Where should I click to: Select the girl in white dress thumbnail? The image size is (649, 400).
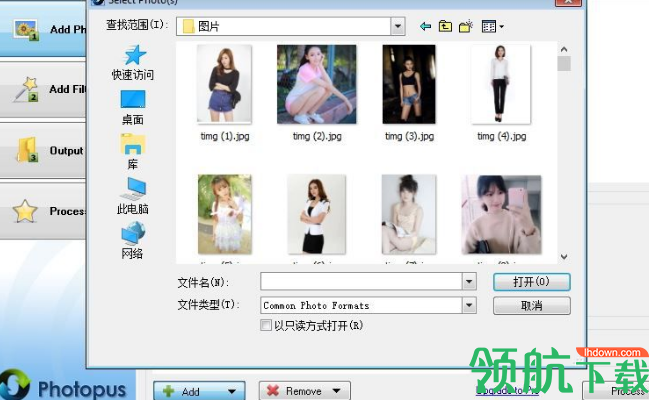[x=225, y=214]
